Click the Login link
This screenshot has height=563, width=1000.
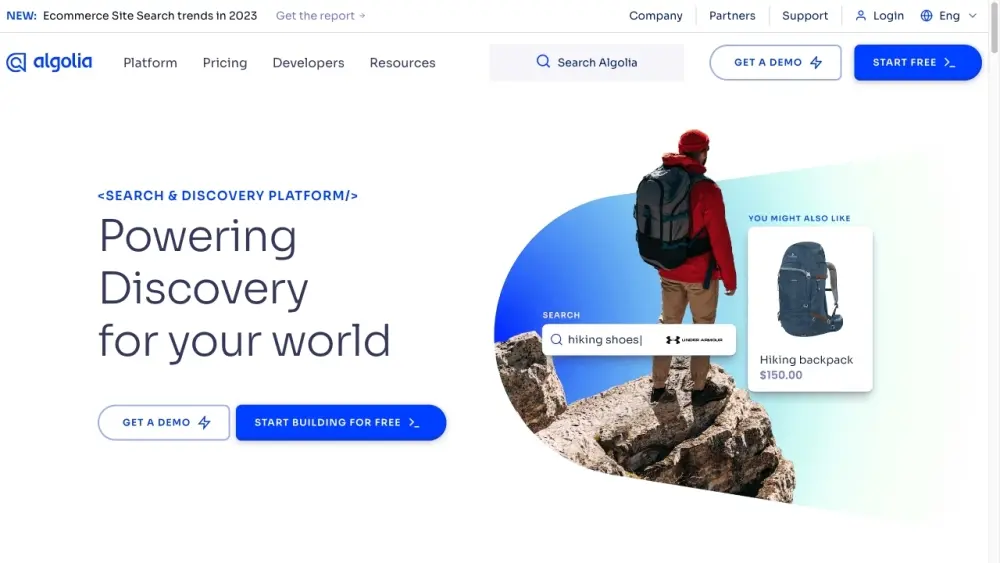click(x=888, y=15)
